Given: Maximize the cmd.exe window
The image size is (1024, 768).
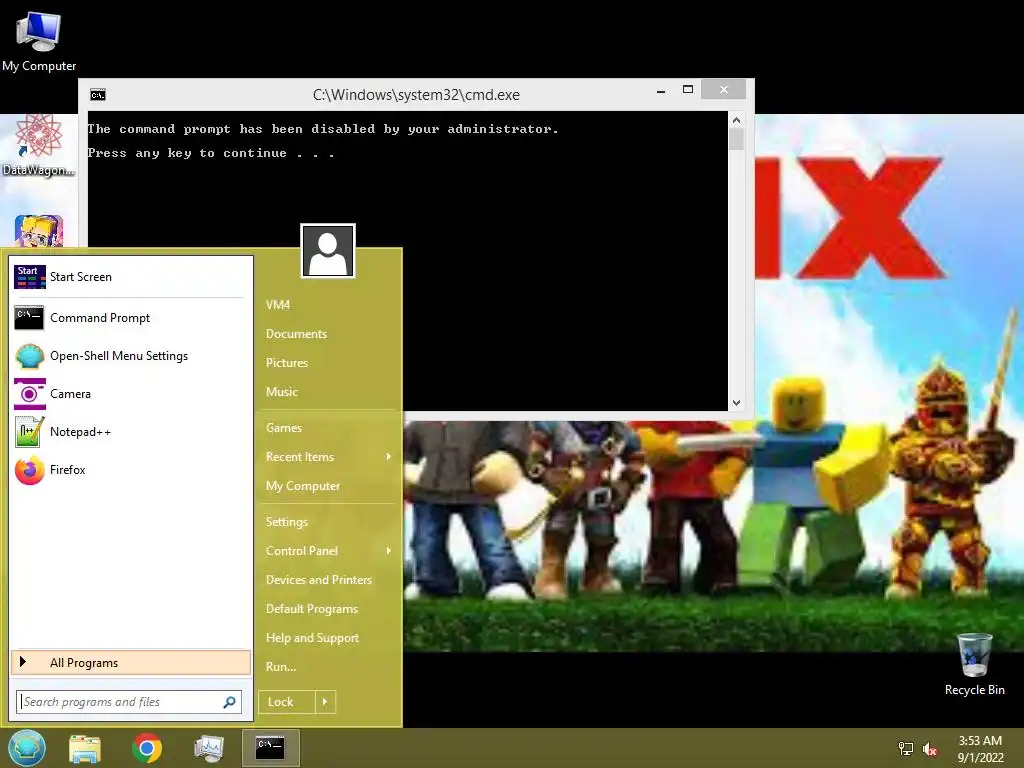Looking at the screenshot, I should pyautogui.click(x=688, y=90).
